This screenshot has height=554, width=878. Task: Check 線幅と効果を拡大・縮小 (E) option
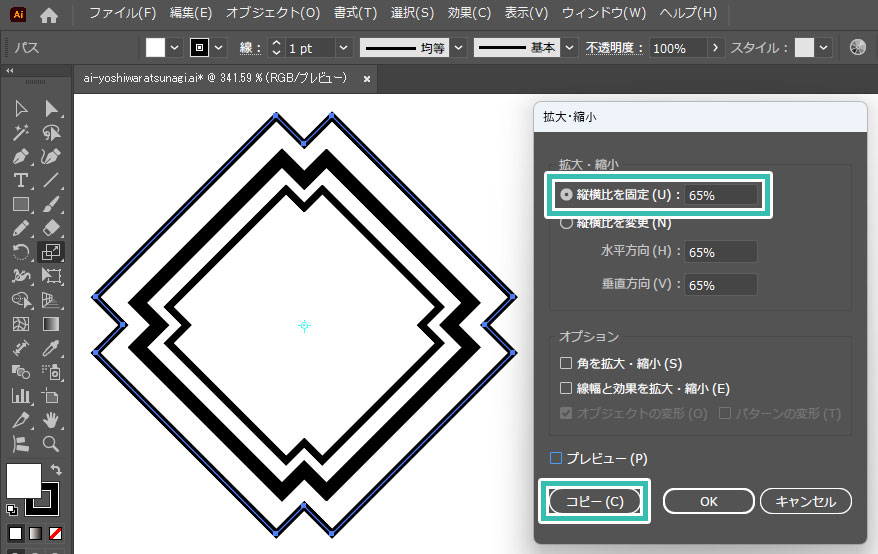click(x=567, y=388)
